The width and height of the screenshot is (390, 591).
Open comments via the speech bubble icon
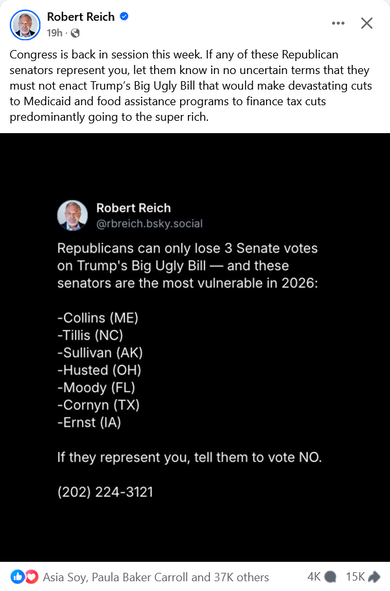[x=330, y=576]
